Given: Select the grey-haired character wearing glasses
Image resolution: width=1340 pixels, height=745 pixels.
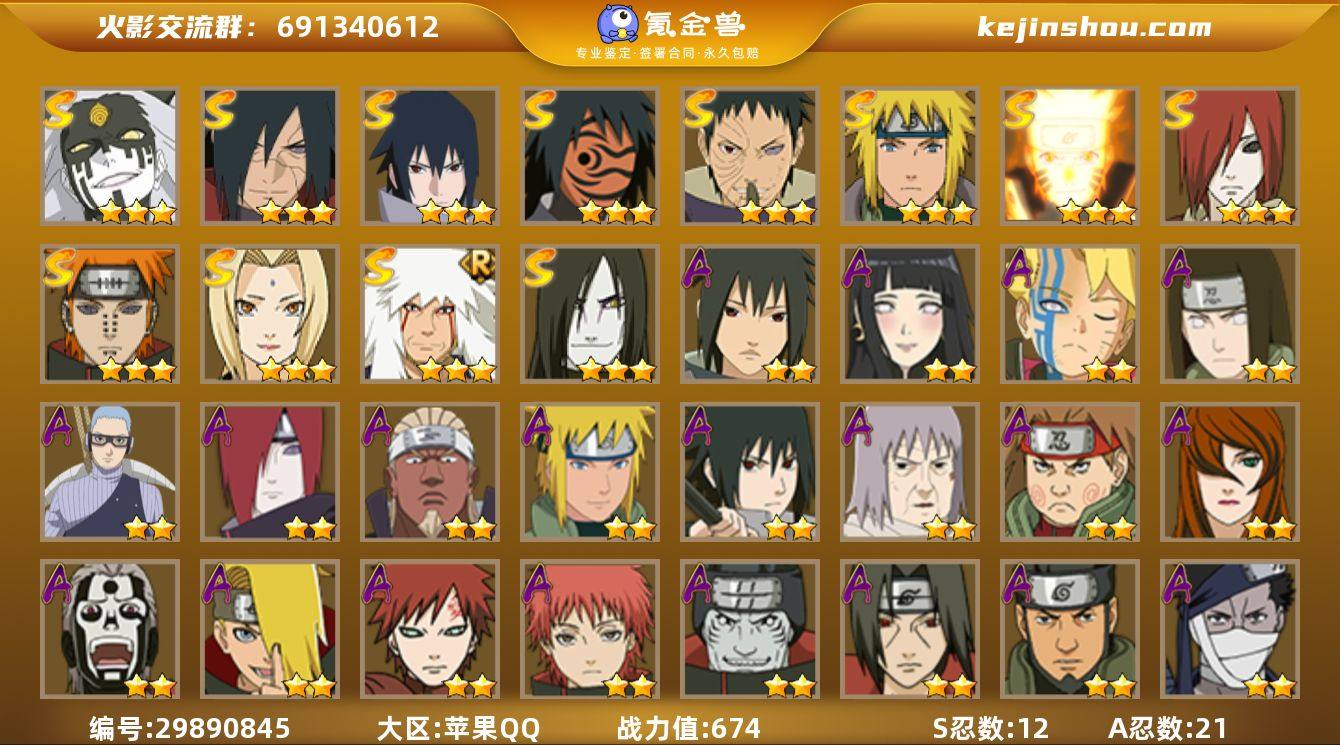Looking at the screenshot, I should pyautogui.click(x=109, y=472).
